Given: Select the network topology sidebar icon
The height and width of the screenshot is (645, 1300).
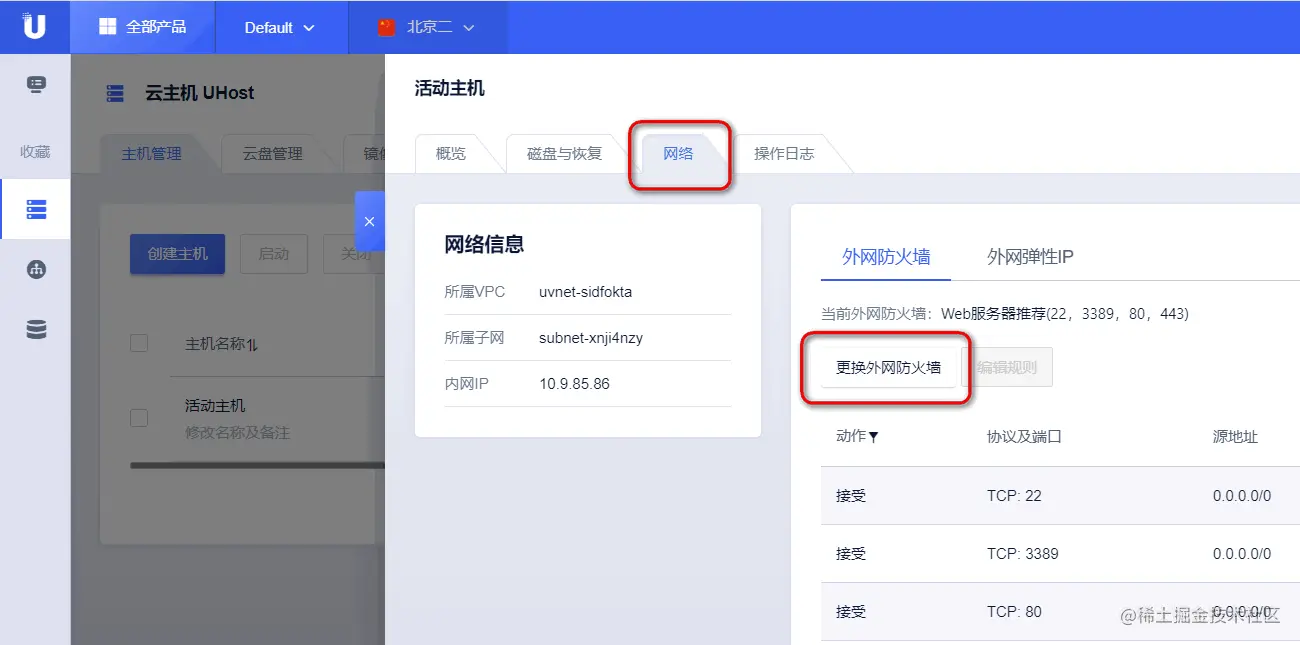Looking at the screenshot, I should [36, 269].
